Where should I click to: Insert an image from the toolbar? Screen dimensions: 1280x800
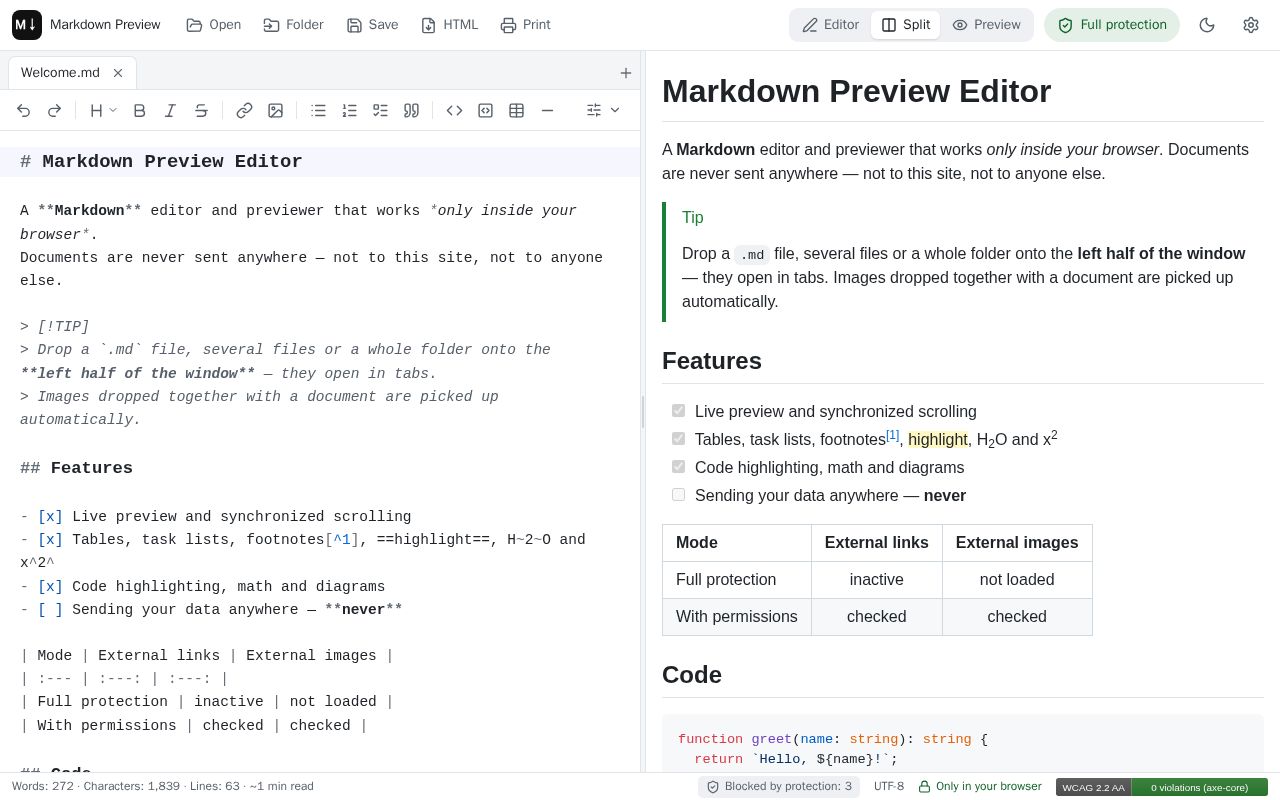[275, 111]
